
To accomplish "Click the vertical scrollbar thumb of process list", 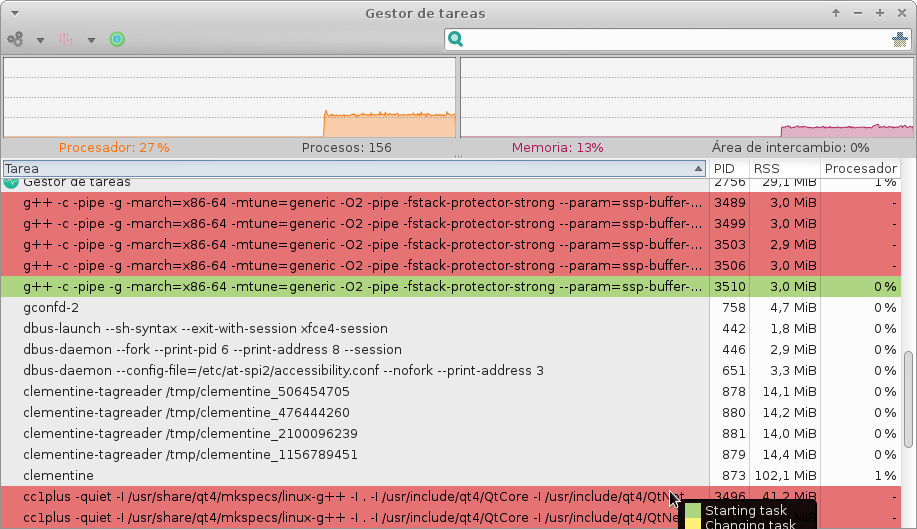I will 908,399.
